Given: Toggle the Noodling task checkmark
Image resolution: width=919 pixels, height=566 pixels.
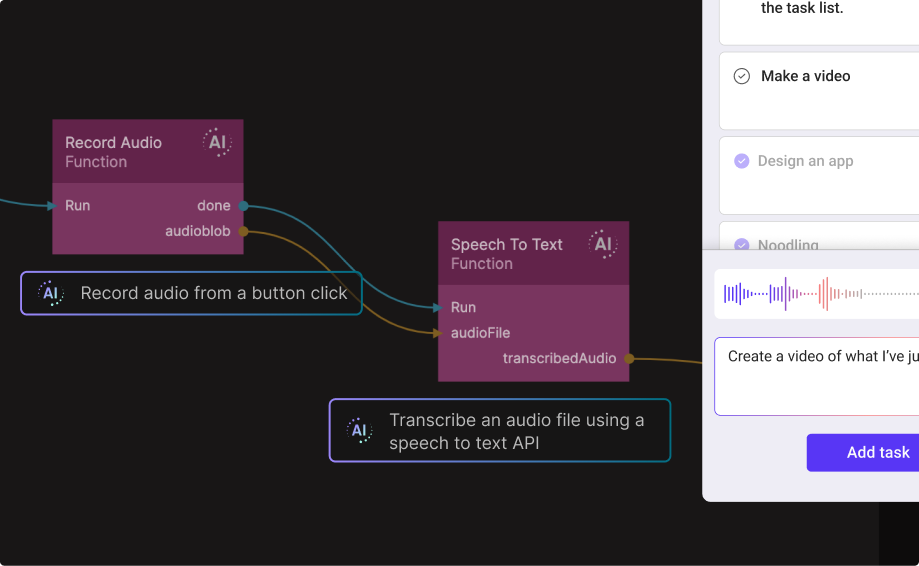Looking at the screenshot, I should (742, 244).
